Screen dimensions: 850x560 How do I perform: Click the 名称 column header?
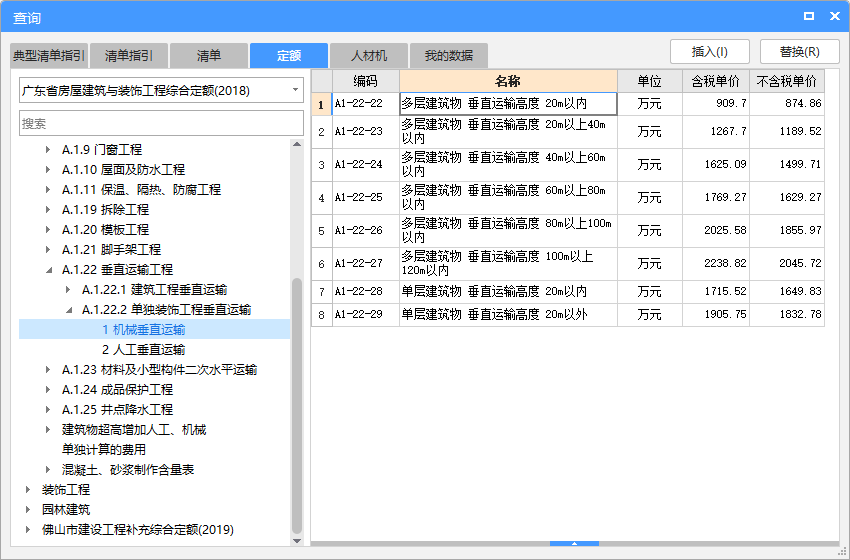click(x=508, y=81)
